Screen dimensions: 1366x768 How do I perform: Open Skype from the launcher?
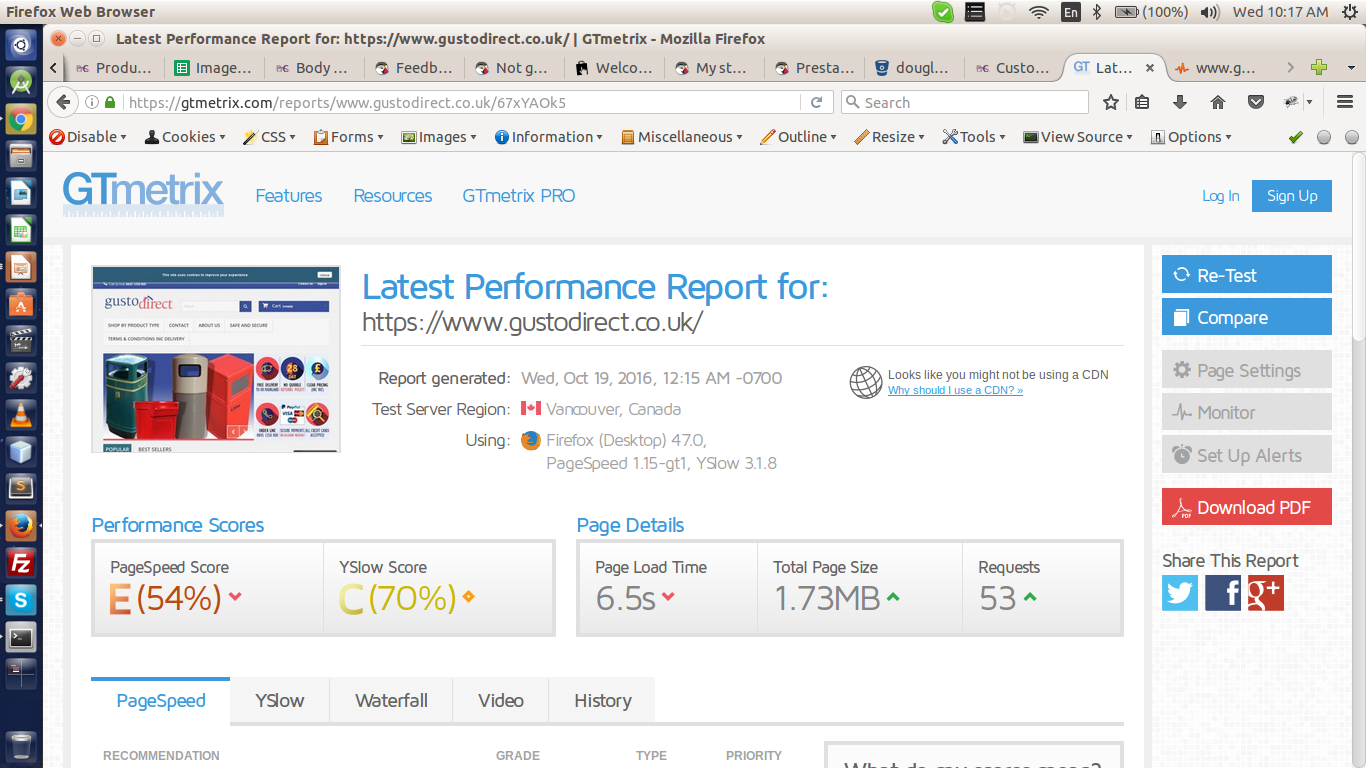click(x=21, y=600)
